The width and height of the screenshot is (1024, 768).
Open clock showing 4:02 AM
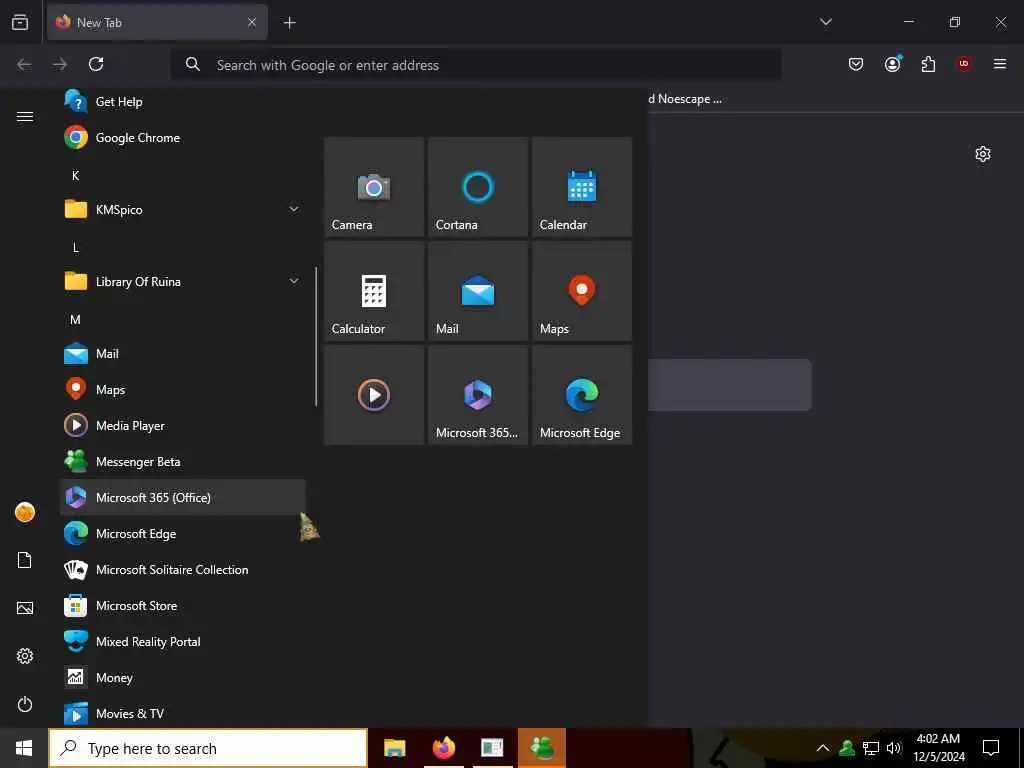pyautogui.click(x=938, y=748)
